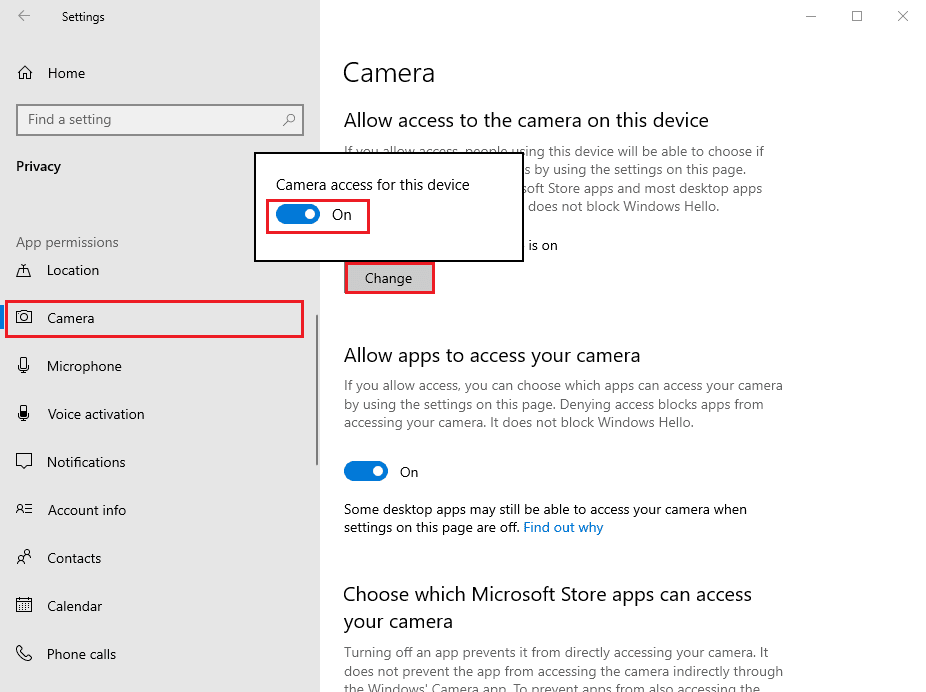926x692 pixels.
Task: Click the back arrow icon
Action: click(x=24, y=16)
